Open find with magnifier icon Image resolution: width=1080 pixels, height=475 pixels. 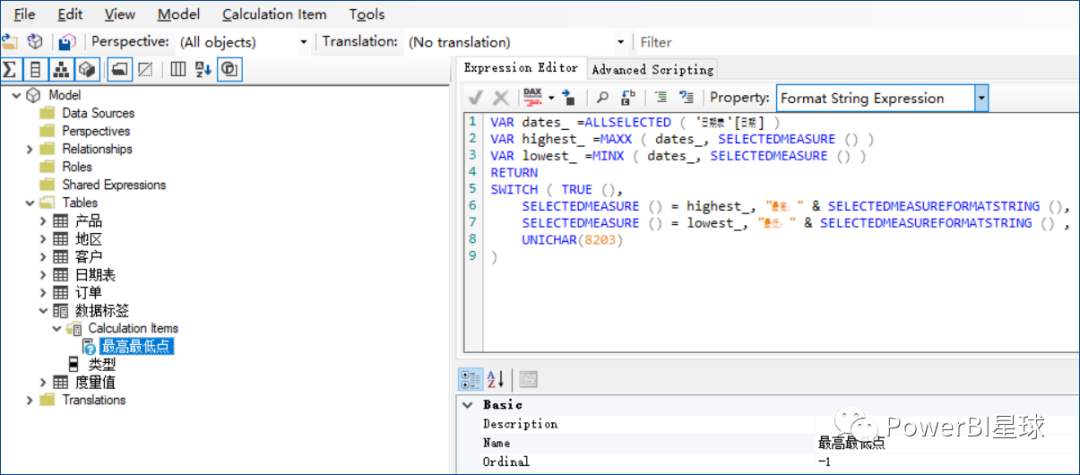coord(603,98)
